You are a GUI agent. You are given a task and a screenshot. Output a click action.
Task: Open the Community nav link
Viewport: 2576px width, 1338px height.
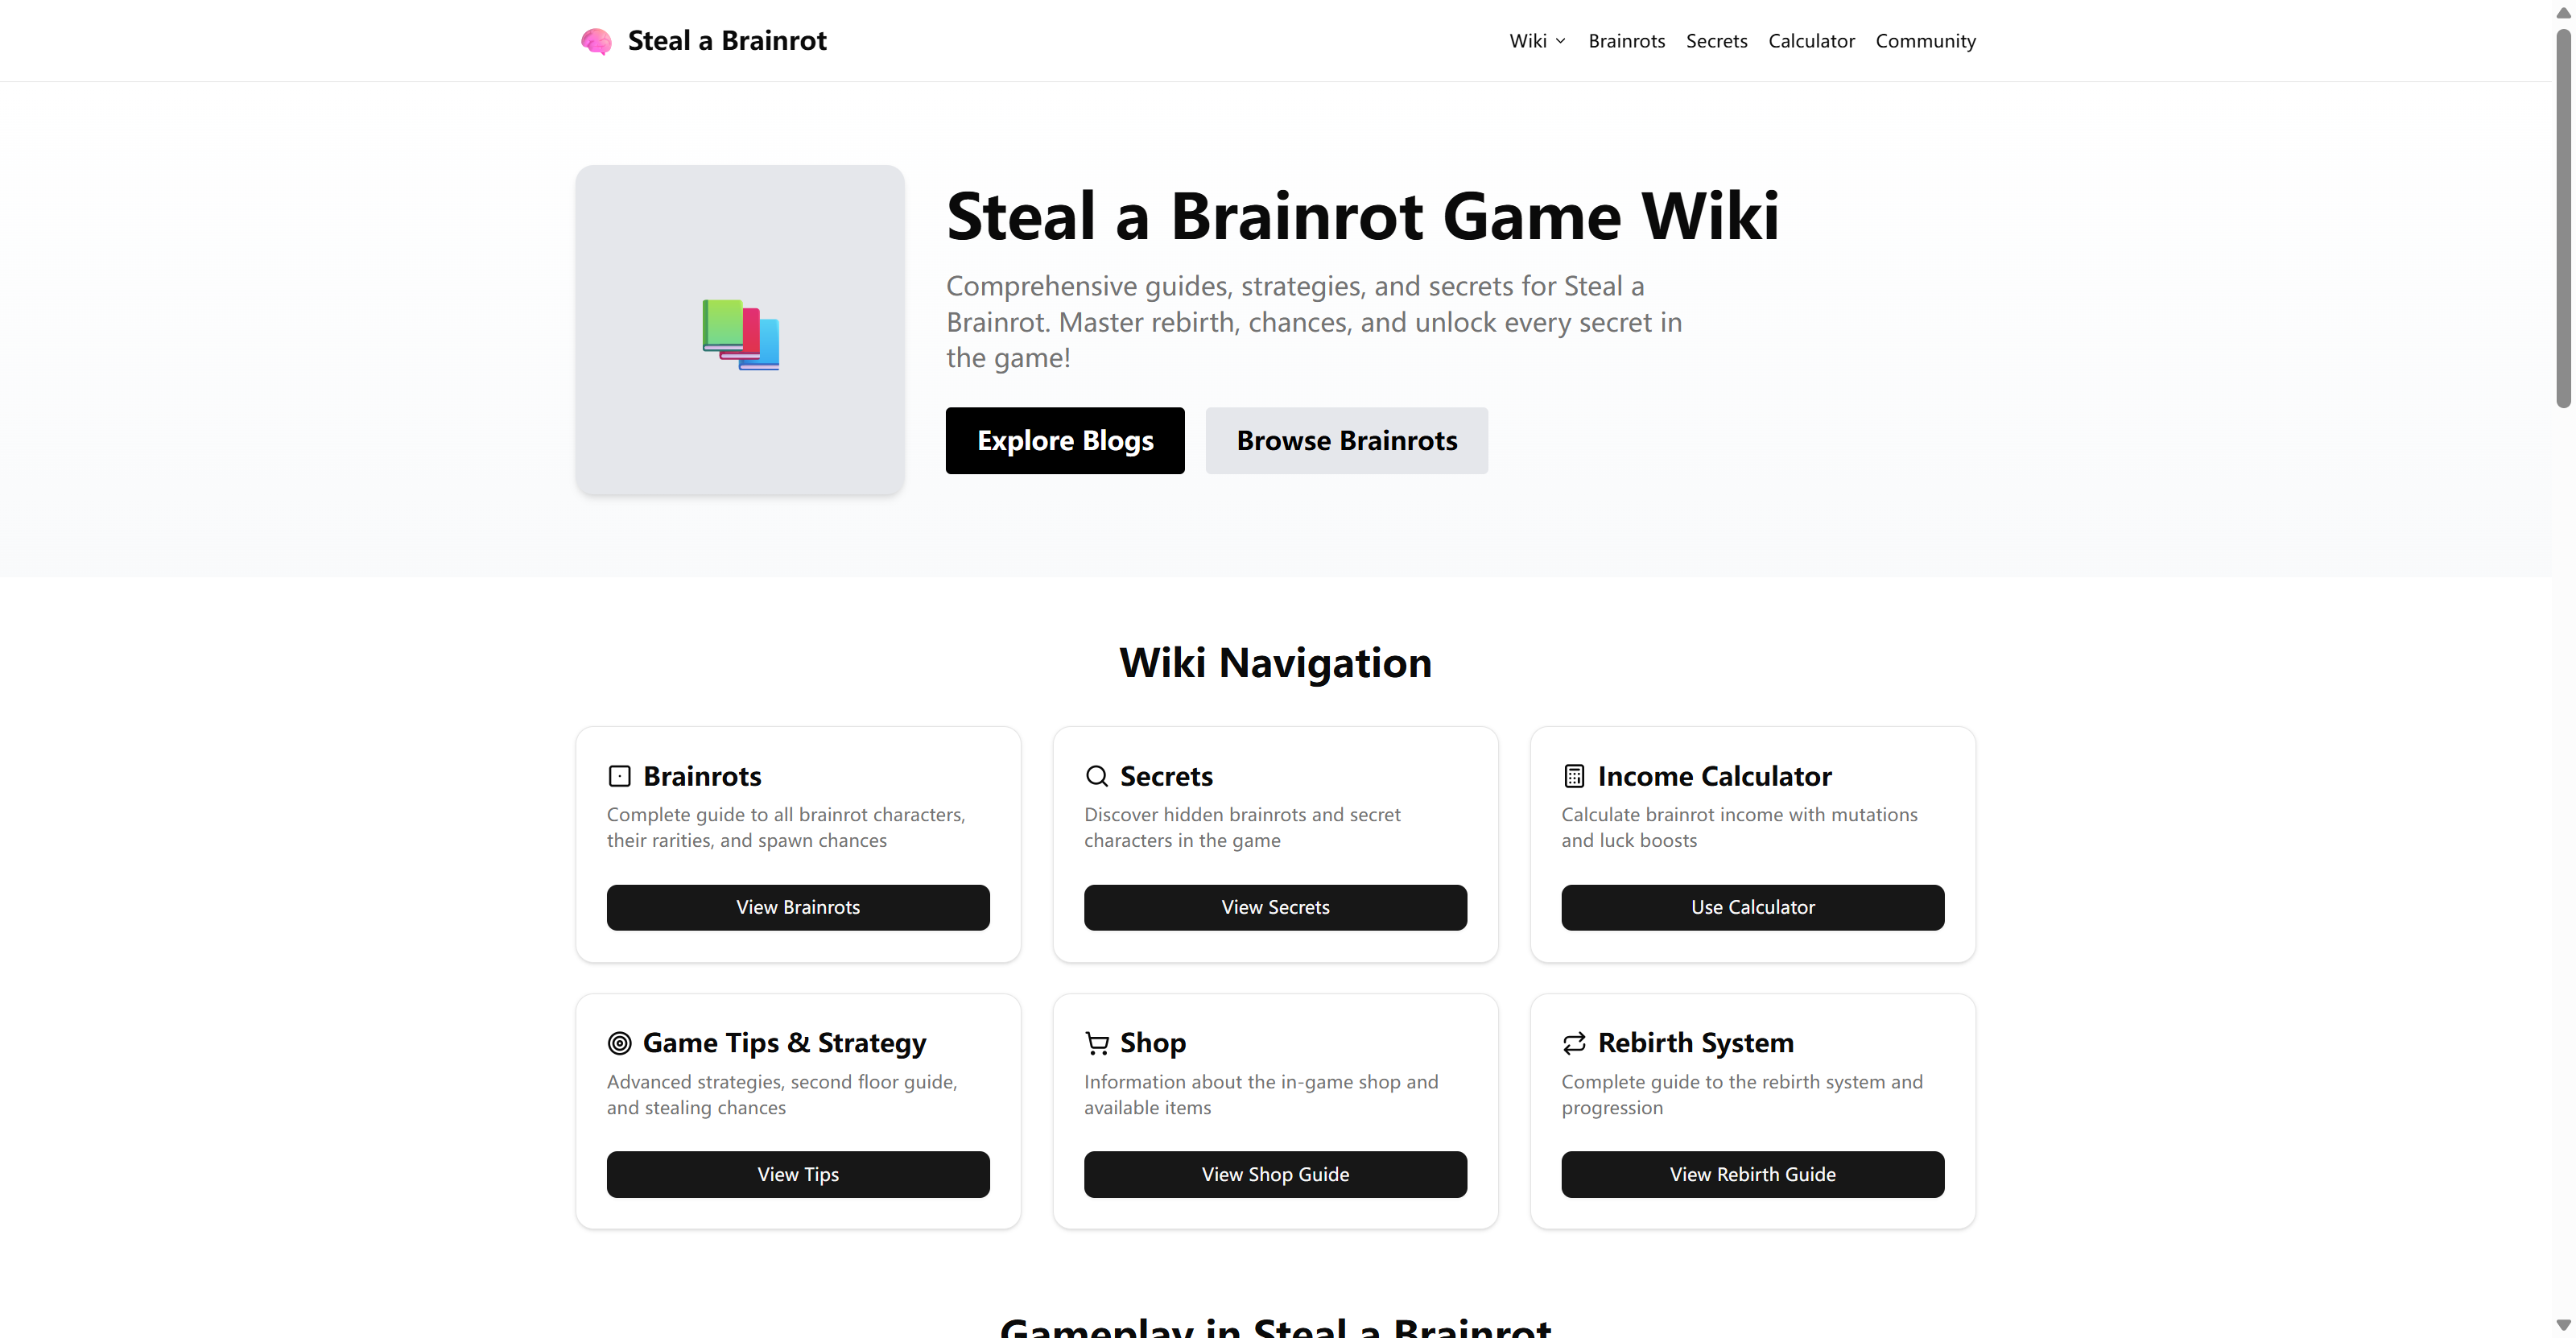click(1925, 41)
